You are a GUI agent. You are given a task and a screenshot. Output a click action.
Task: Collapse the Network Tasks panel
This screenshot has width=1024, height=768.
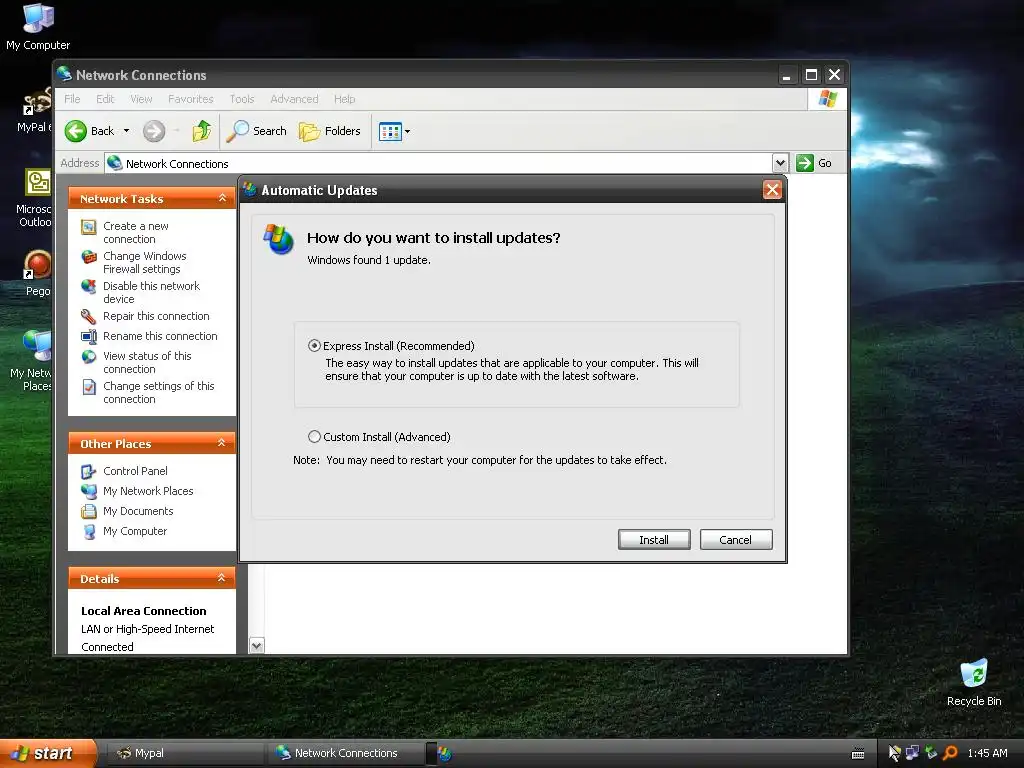click(x=222, y=198)
